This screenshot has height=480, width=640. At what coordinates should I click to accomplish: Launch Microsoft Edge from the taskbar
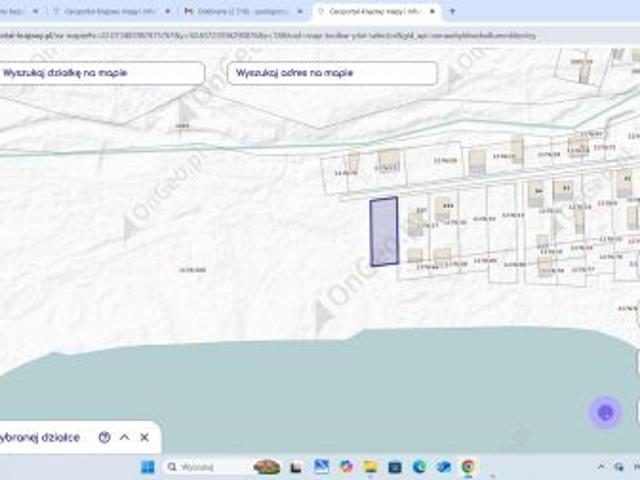(419, 467)
